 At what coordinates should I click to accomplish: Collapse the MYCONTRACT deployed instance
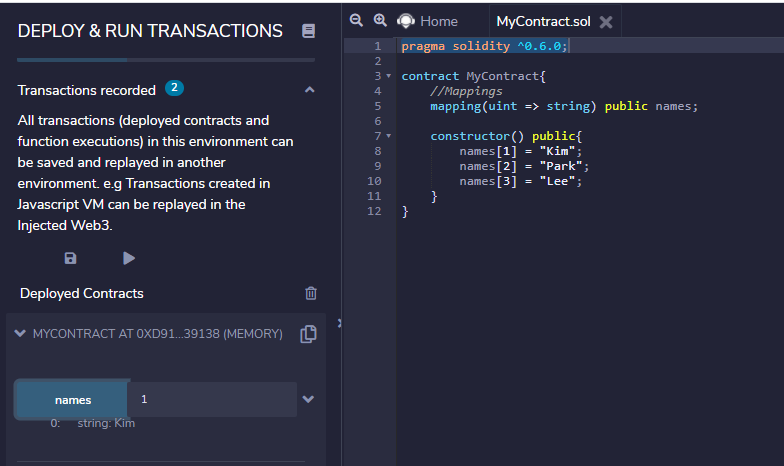point(20,333)
